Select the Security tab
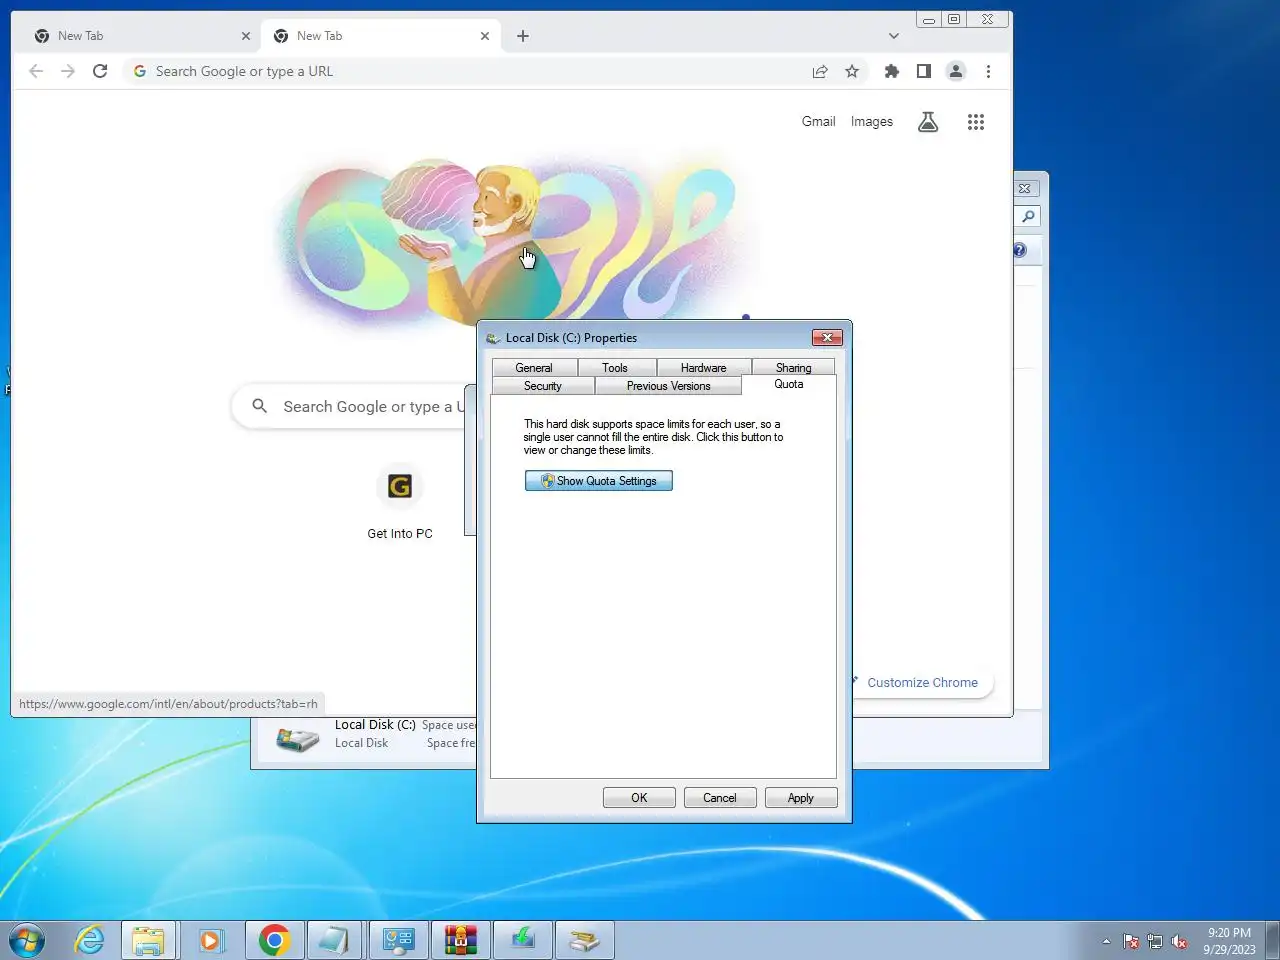 point(543,386)
